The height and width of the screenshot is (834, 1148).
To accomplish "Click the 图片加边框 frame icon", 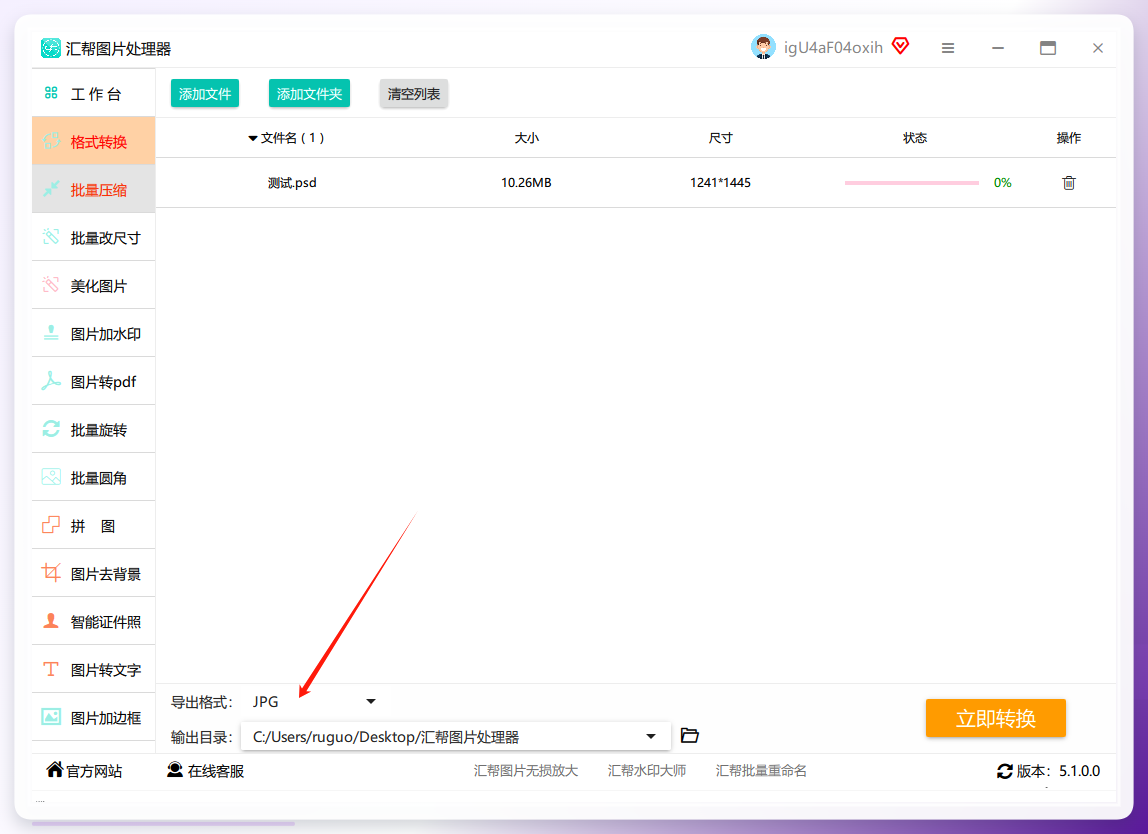I will click(51, 717).
